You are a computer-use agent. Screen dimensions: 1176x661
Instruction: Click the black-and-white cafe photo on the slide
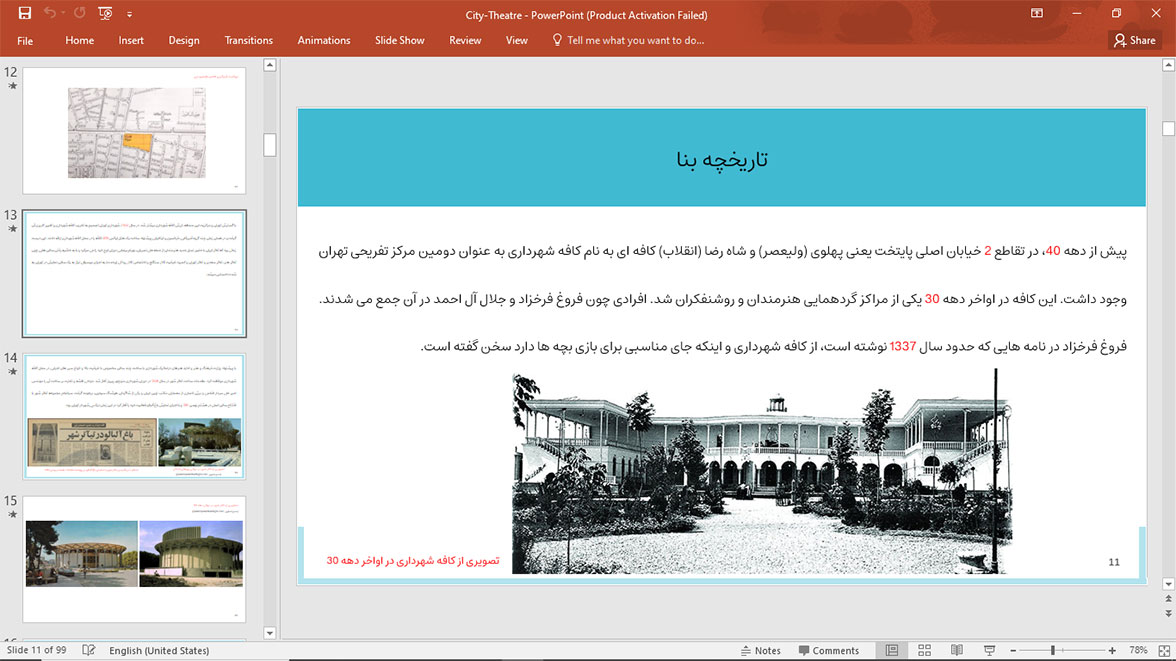pyautogui.click(x=762, y=472)
